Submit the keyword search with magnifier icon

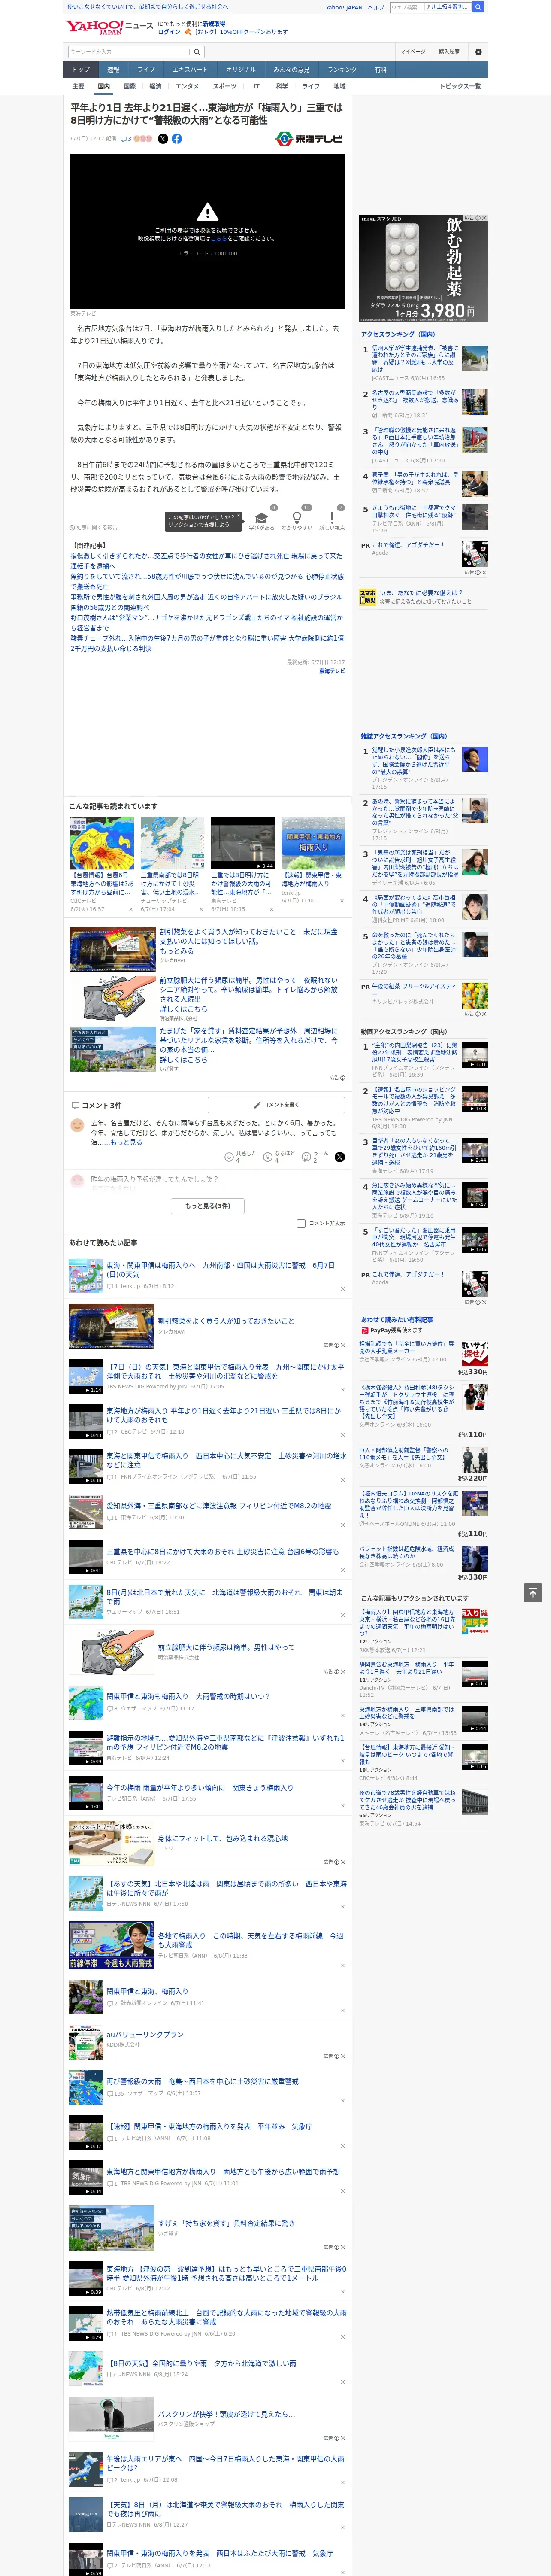click(197, 51)
